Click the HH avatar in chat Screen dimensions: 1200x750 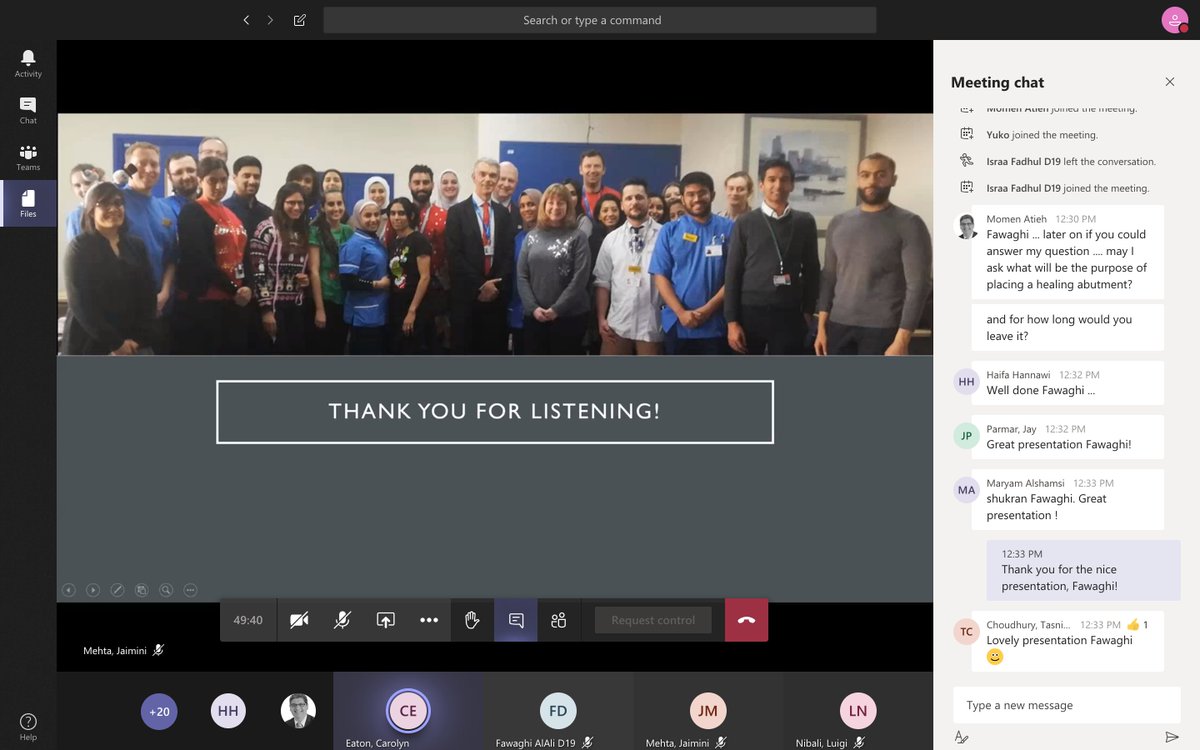[x=966, y=382]
